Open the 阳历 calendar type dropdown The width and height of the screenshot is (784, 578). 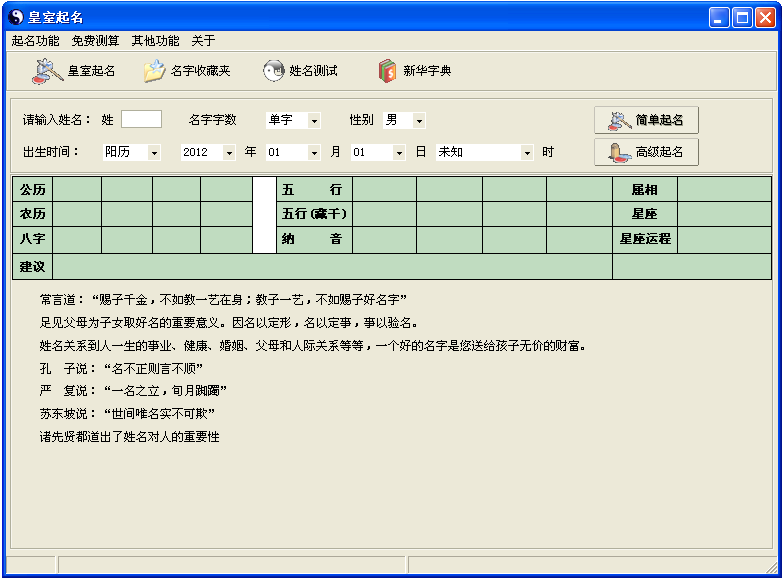[x=154, y=152]
